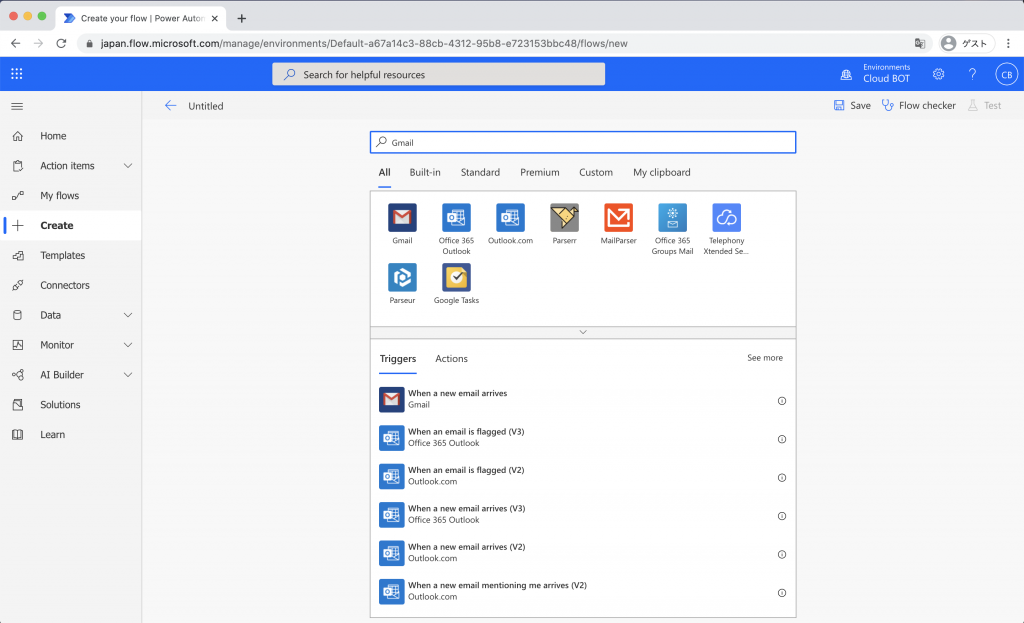Select the Office 365 Outlook connector
Viewport: 1024px width, 623px height.
(456, 218)
